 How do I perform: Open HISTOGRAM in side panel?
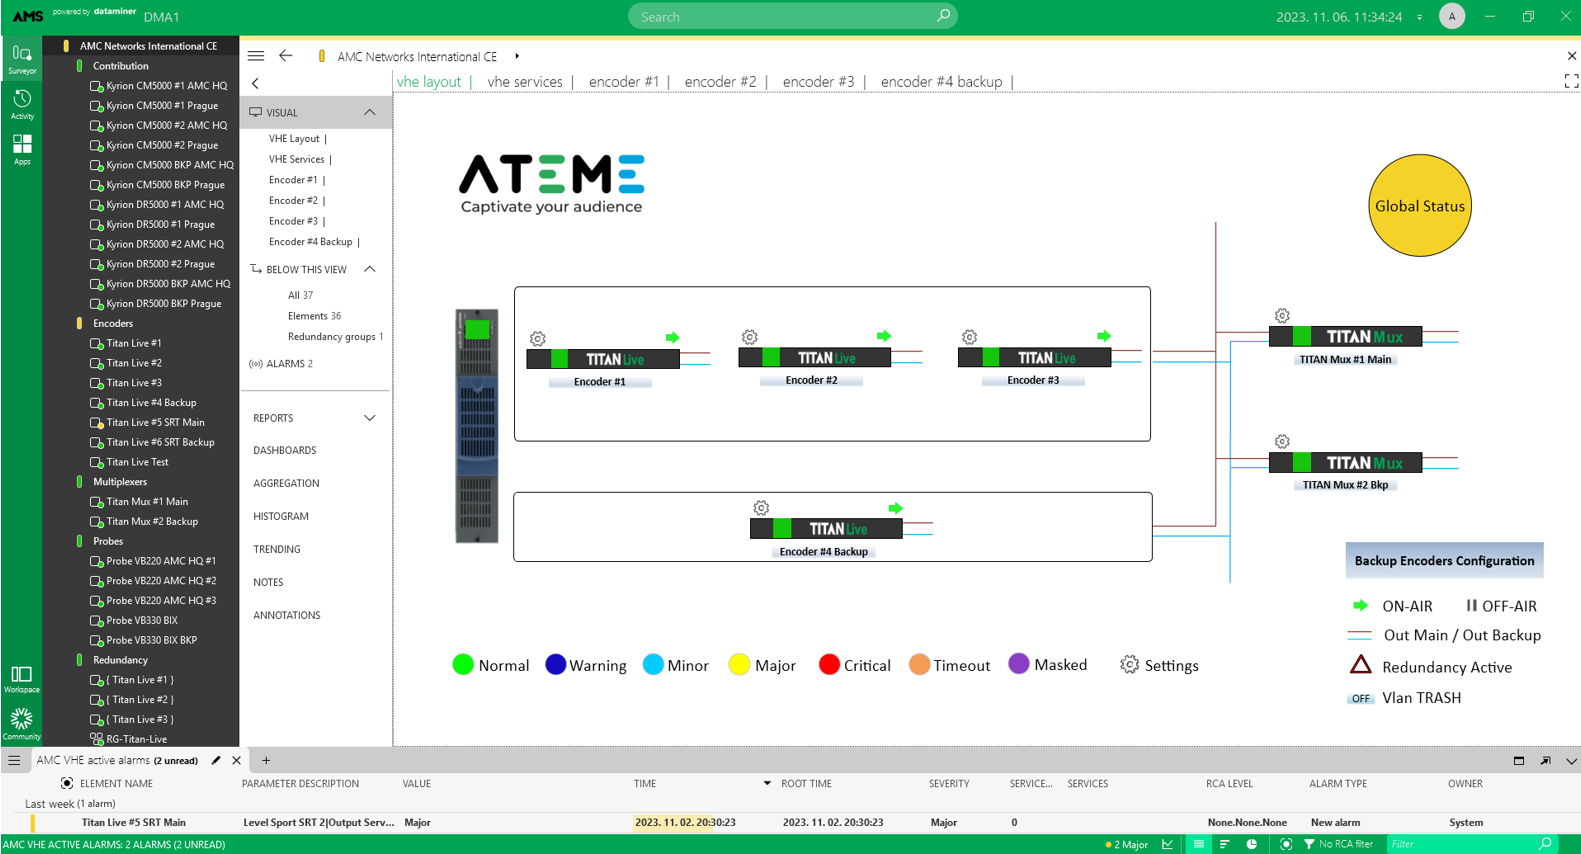tap(281, 516)
